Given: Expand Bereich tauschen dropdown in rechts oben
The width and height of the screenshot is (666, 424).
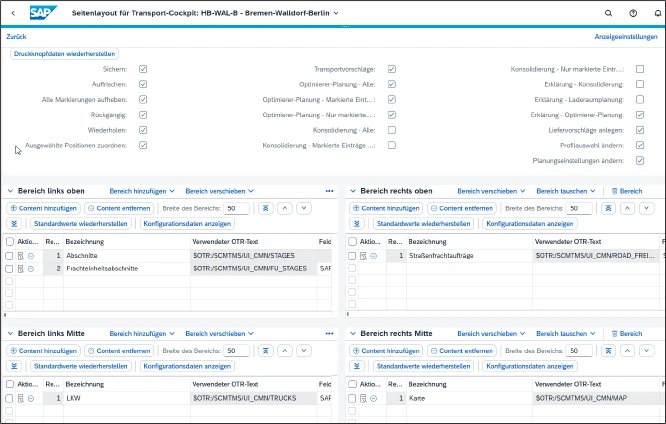Looking at the screenshot, I should [565, 190].
